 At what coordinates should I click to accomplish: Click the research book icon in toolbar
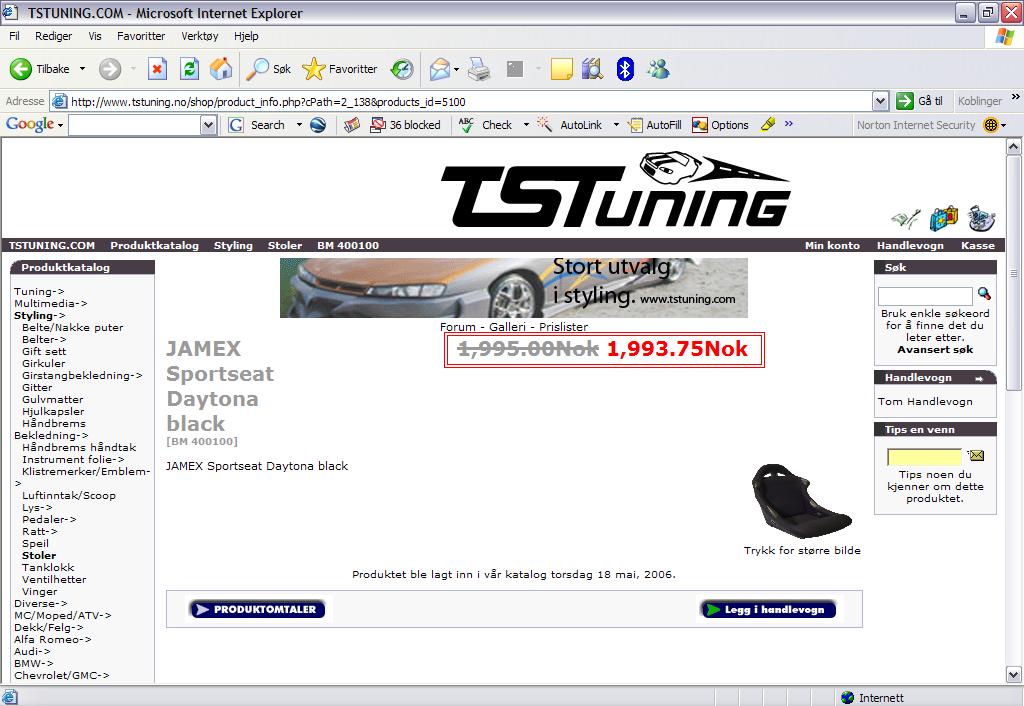[592, 69]
